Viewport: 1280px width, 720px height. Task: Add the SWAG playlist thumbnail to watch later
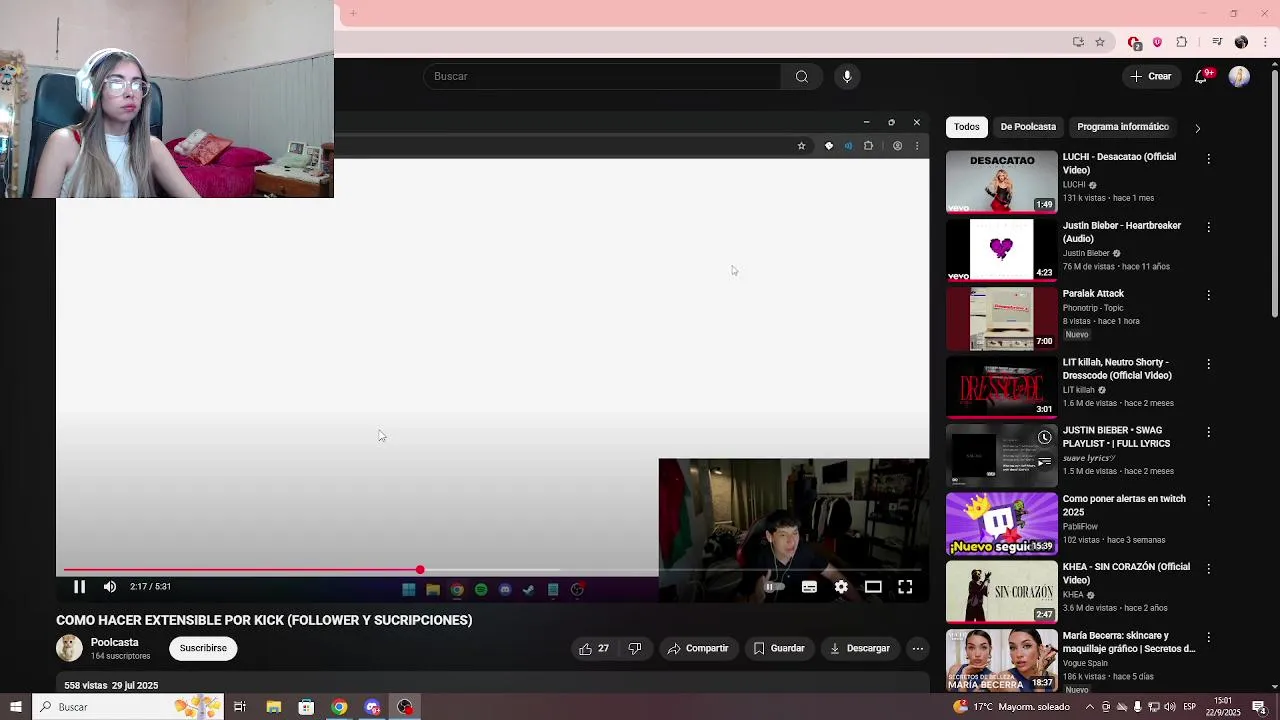click(x=1045, y=438)
